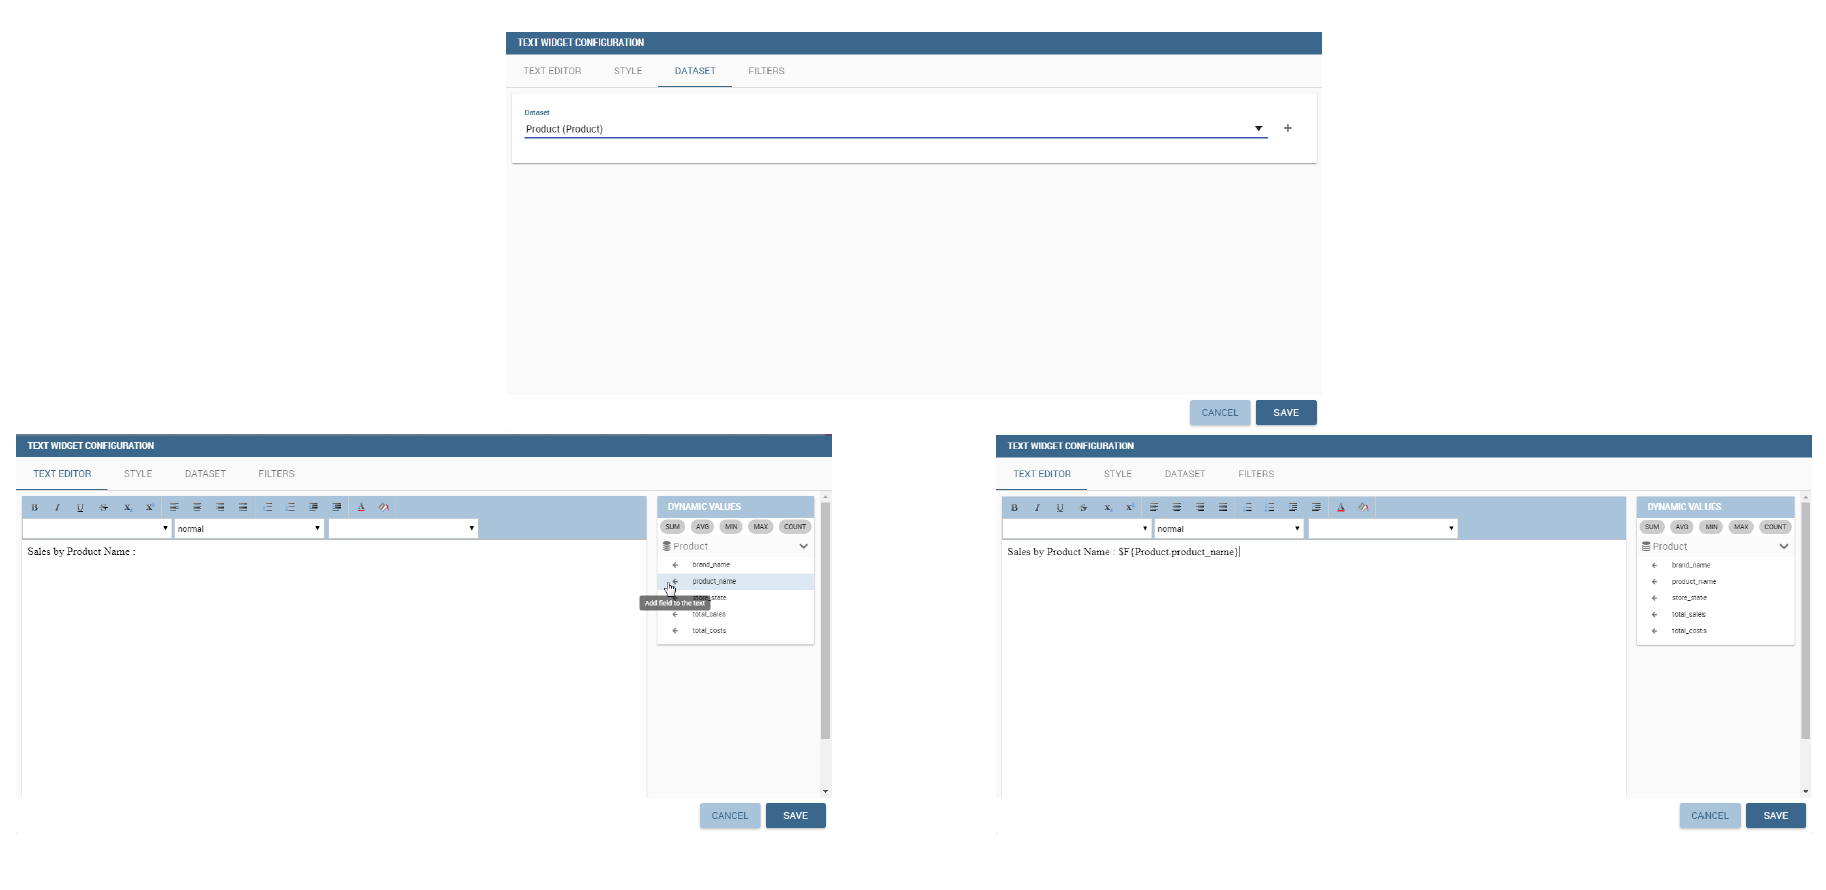Screen dimensions: 1826x890
Task: Open Style tab in left editor dialog
Action: pos(138,474)
